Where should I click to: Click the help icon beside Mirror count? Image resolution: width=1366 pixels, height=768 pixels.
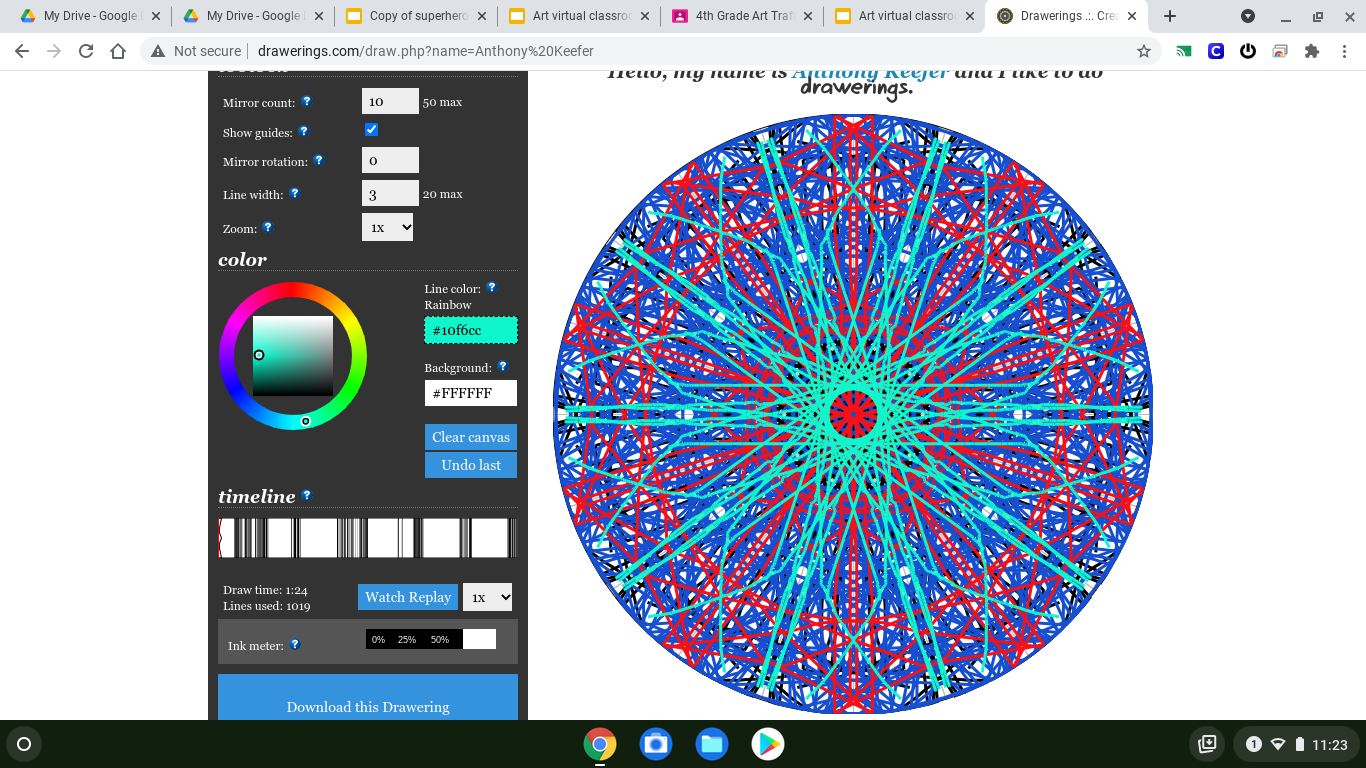pos(307,101)
